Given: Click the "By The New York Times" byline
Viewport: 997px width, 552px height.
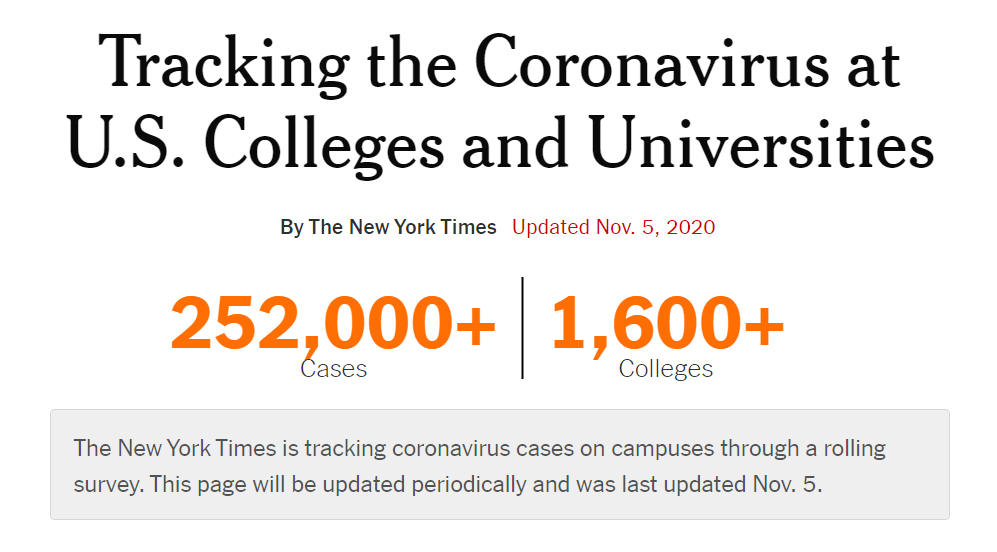Looking at the screenshot, I should pos(388,227).
